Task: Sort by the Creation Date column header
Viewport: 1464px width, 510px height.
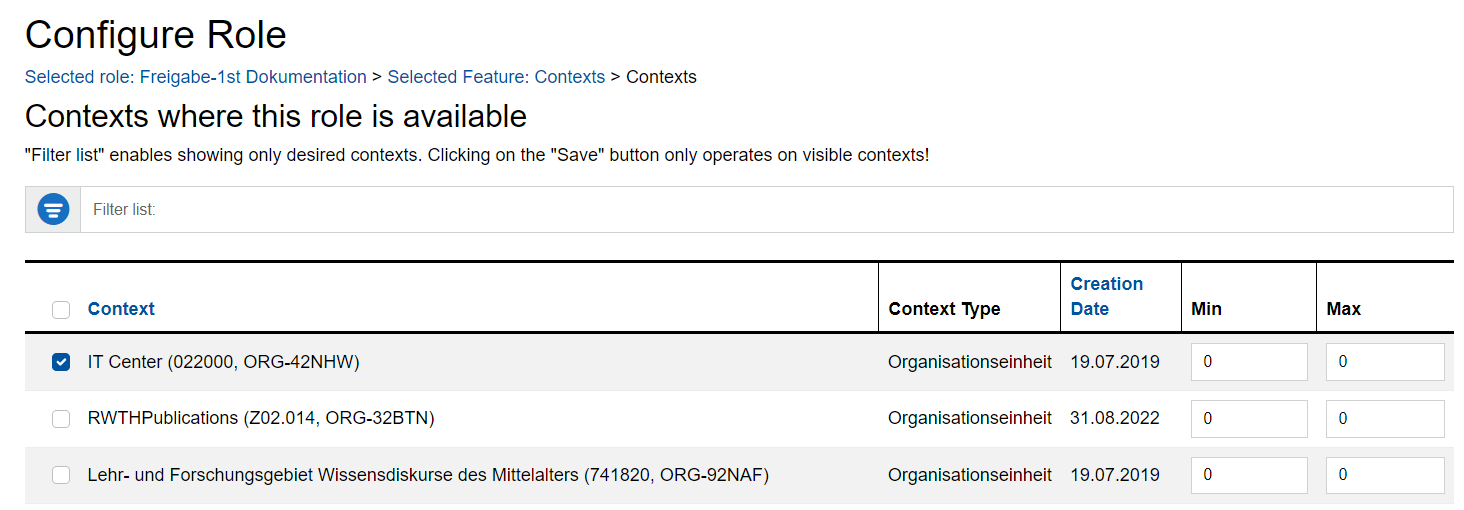Action: 1106,296
